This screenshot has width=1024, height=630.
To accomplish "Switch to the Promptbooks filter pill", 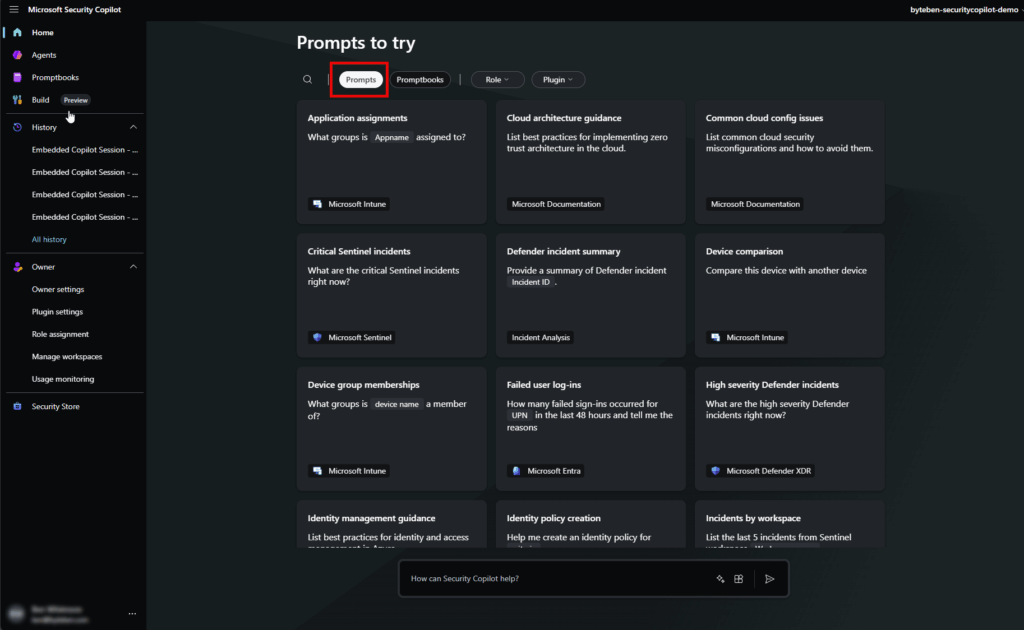I will 420,79.
